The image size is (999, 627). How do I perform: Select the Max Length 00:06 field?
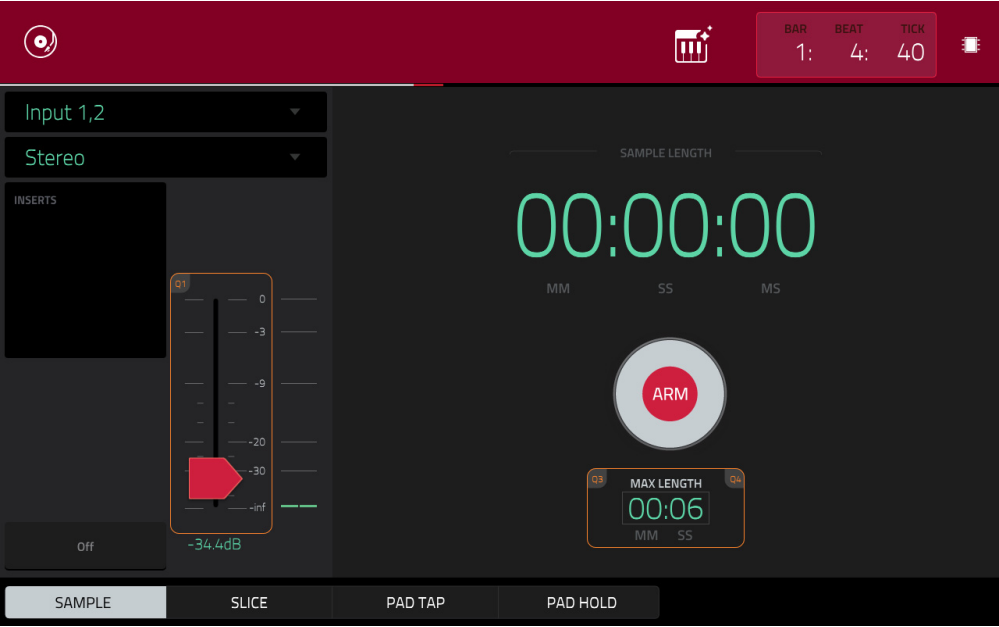[x=666, y=508]
